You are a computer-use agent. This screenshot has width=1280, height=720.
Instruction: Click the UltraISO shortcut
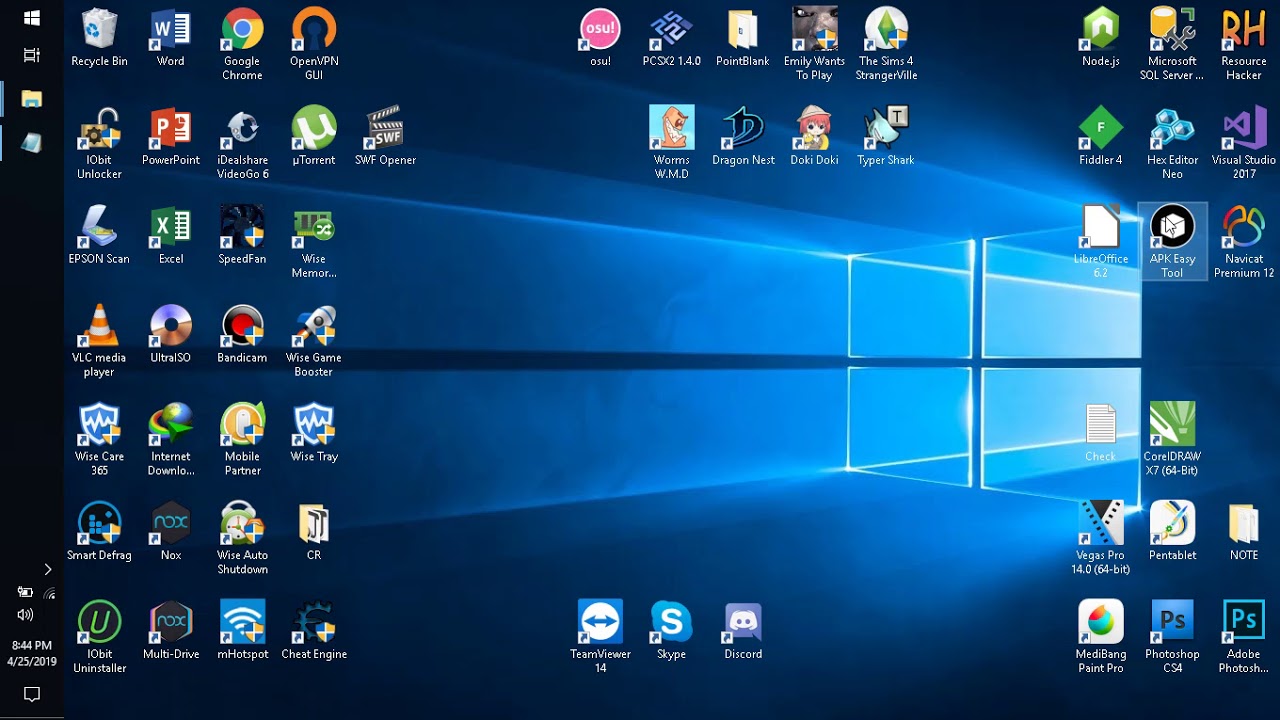pos(171,335)
